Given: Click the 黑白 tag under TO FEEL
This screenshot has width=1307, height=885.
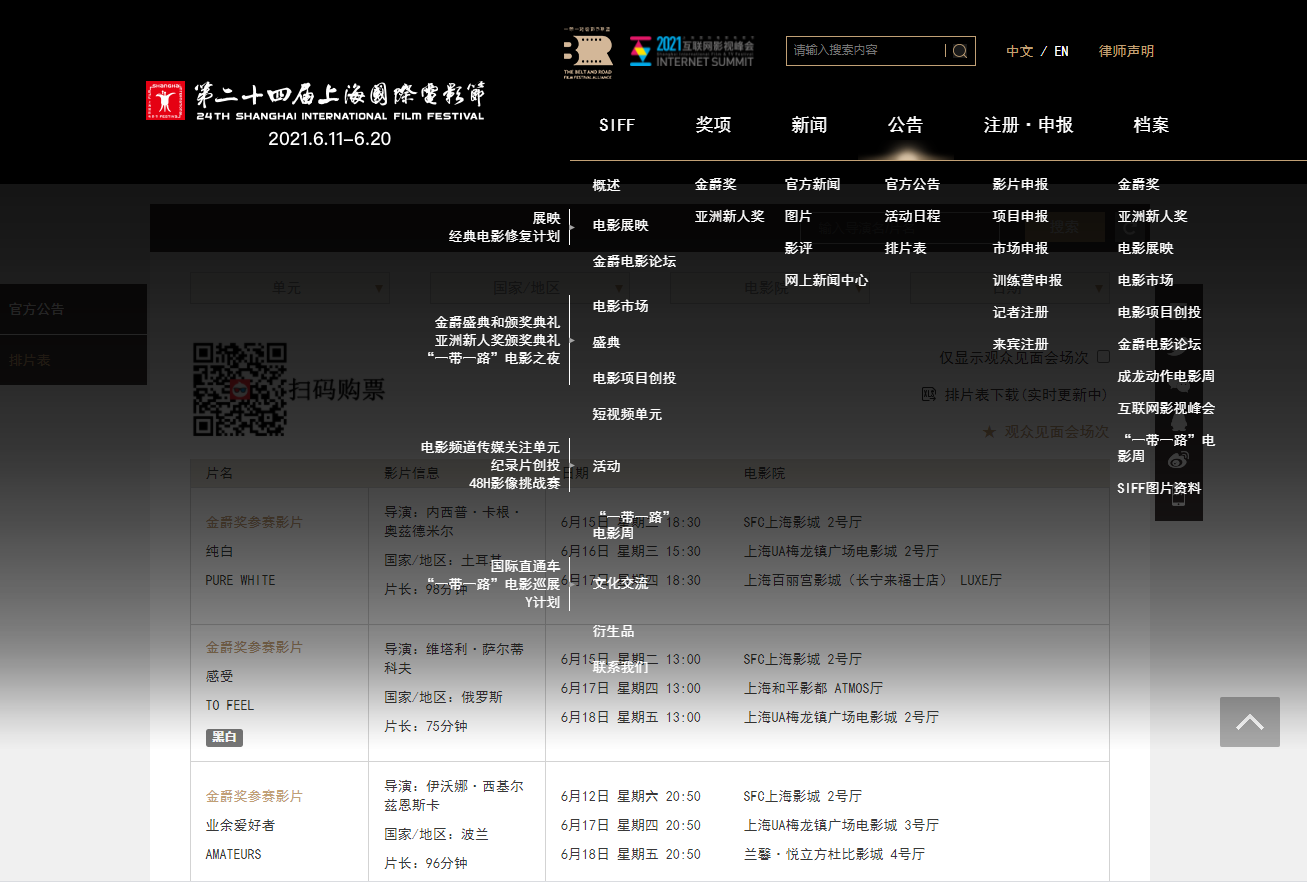Looking at the screenshot, I should (x=224, y=737).
